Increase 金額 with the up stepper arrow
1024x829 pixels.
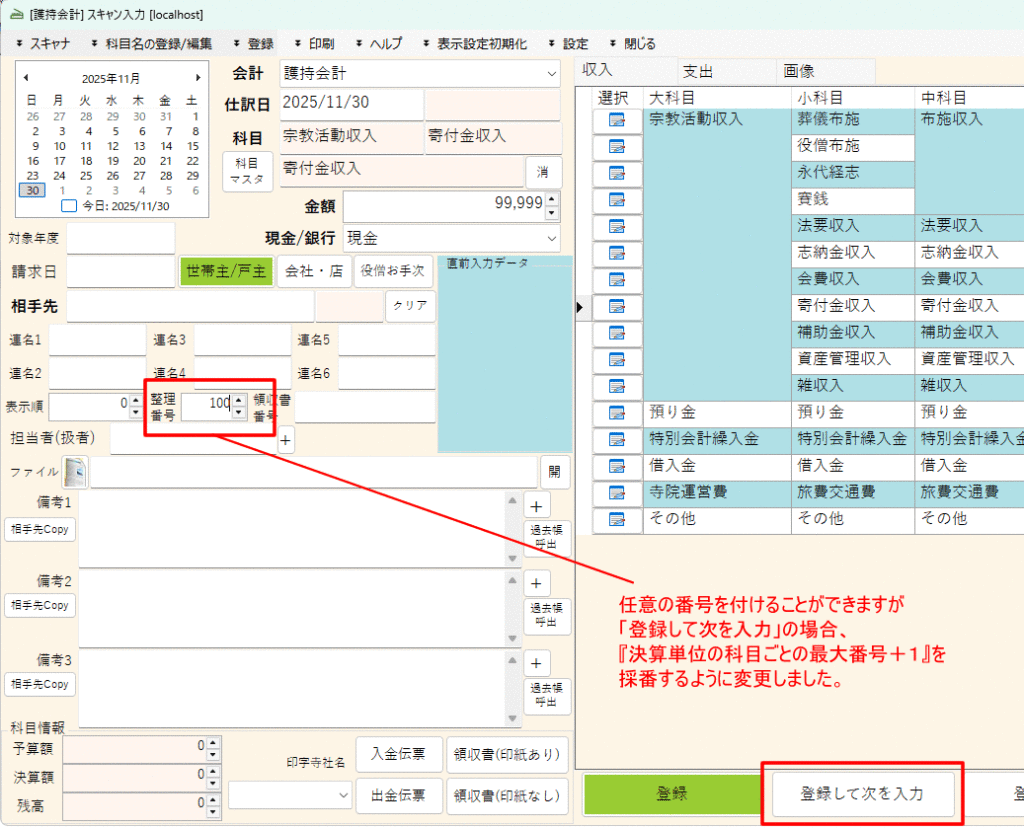(x=552, y=198)
